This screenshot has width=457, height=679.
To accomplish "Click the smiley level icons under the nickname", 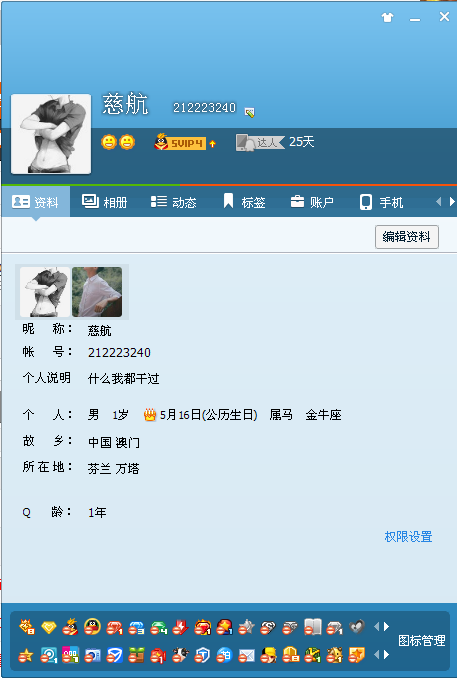I will click(118, 142).
